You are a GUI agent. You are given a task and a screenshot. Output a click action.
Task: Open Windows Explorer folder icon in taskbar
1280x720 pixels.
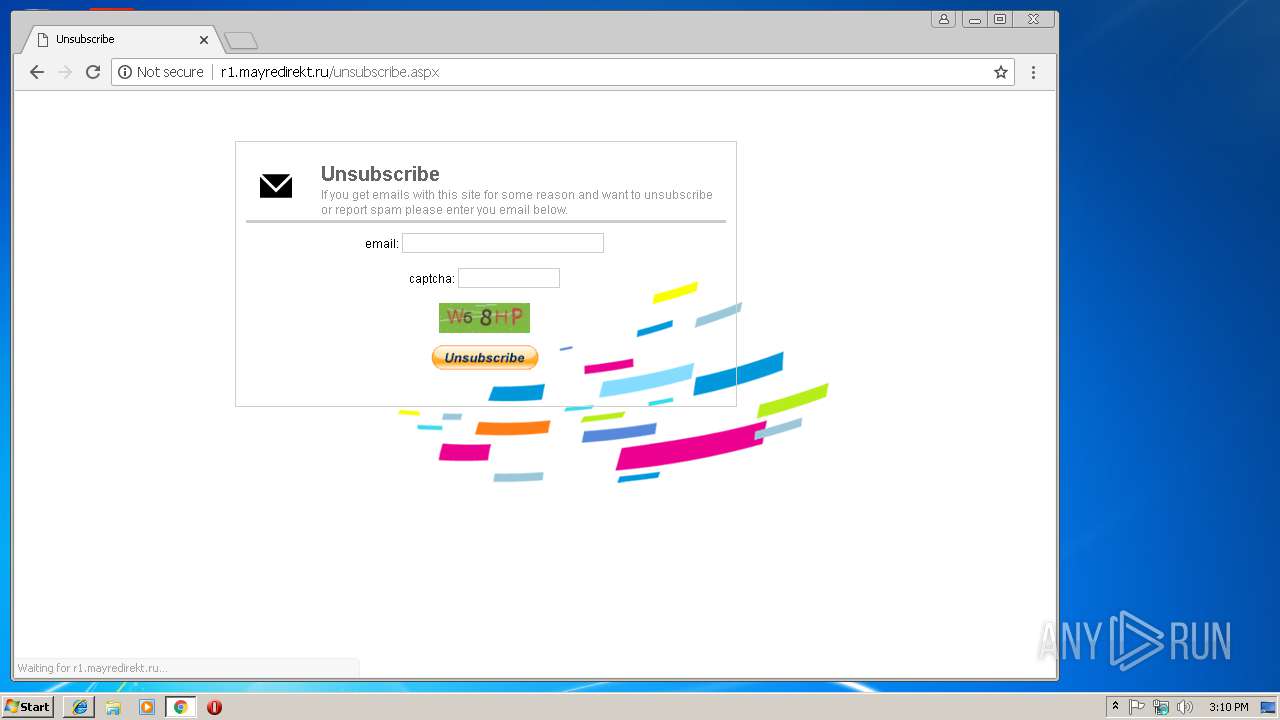tap(113, 707)
